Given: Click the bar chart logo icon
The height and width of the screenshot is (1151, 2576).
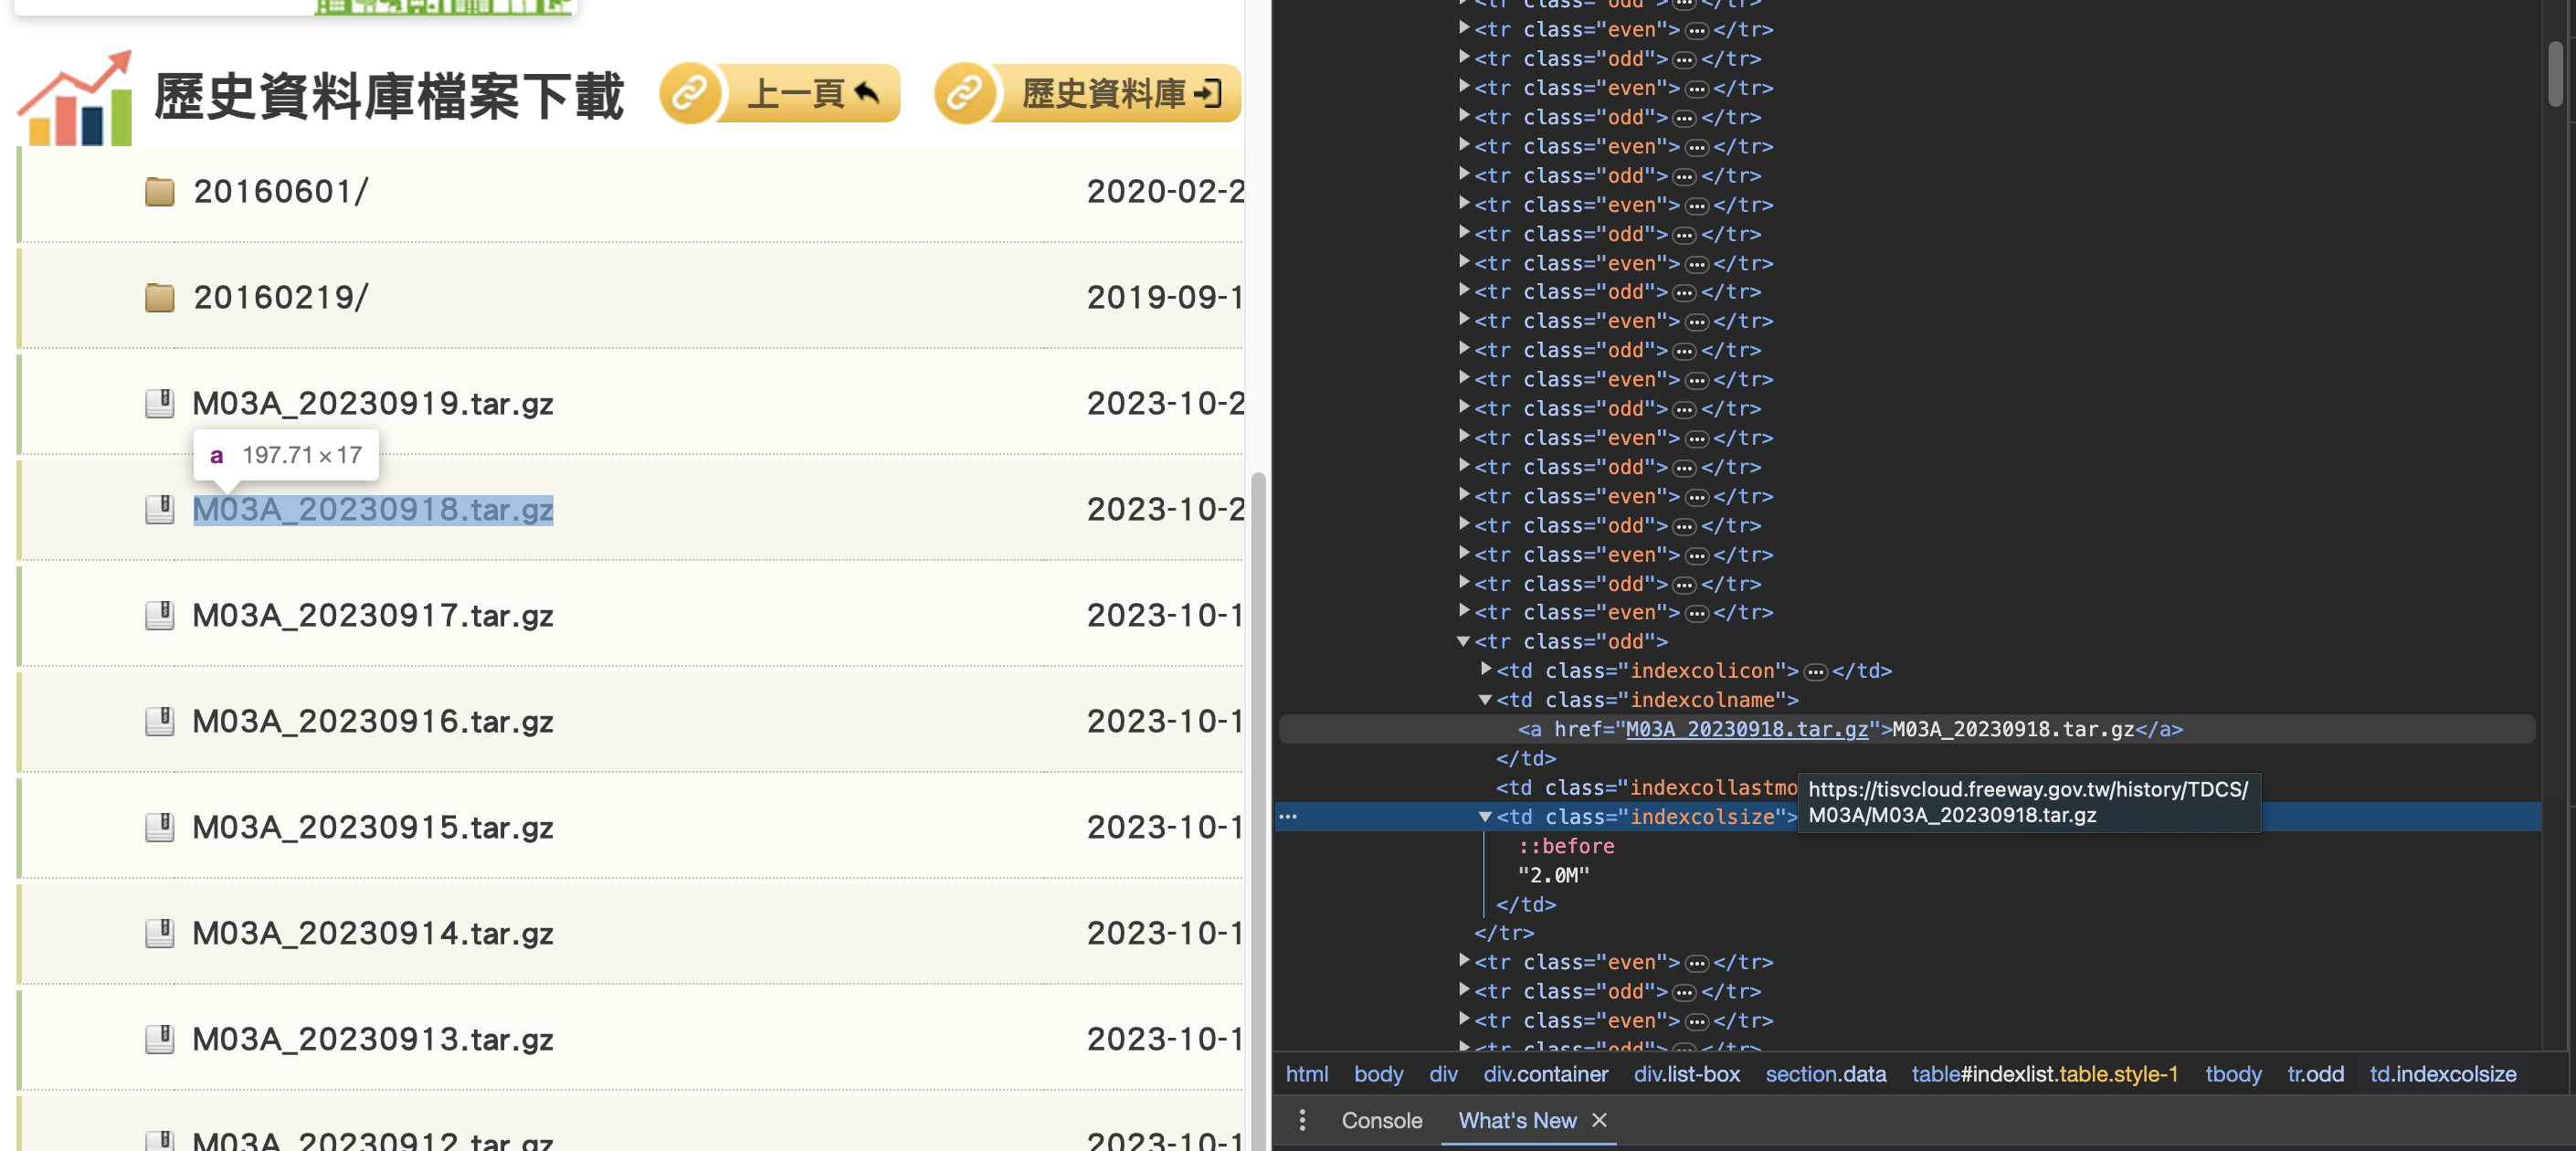Looking at the screenshot, I should [x=76, y=100].
